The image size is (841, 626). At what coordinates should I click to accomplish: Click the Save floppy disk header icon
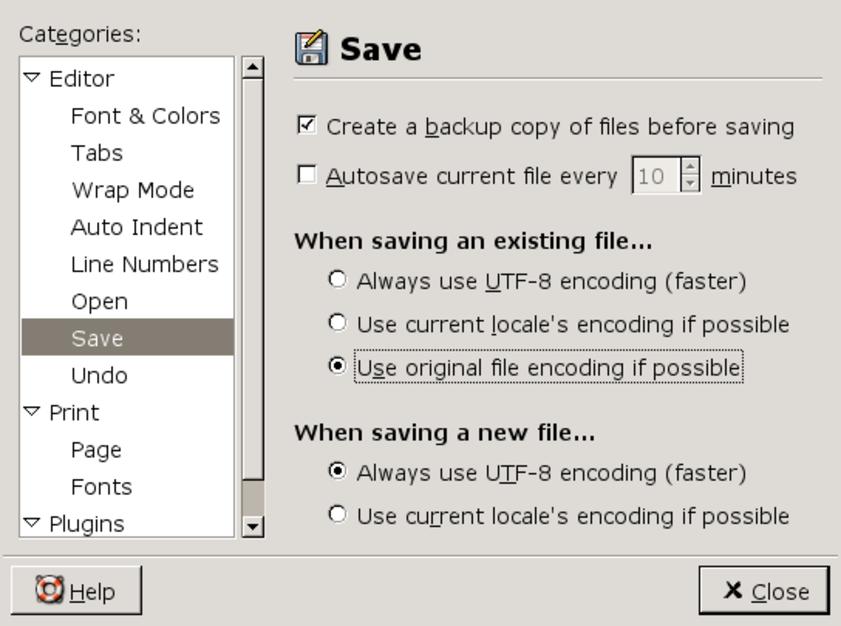click(x=312, y=48)
